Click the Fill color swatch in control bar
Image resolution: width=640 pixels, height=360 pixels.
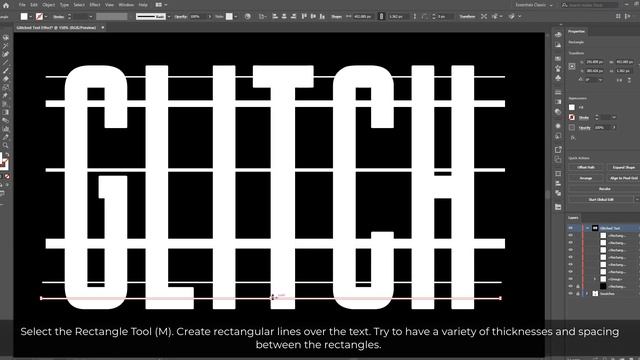click(24, 16)
